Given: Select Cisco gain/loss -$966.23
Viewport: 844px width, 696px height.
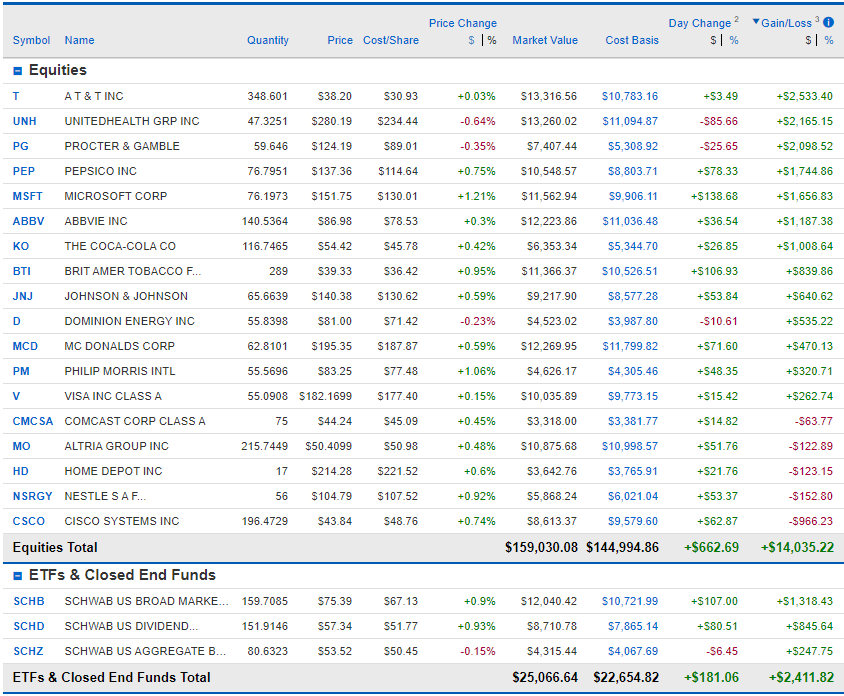Looking at the screenshot, I should [811, 522].
